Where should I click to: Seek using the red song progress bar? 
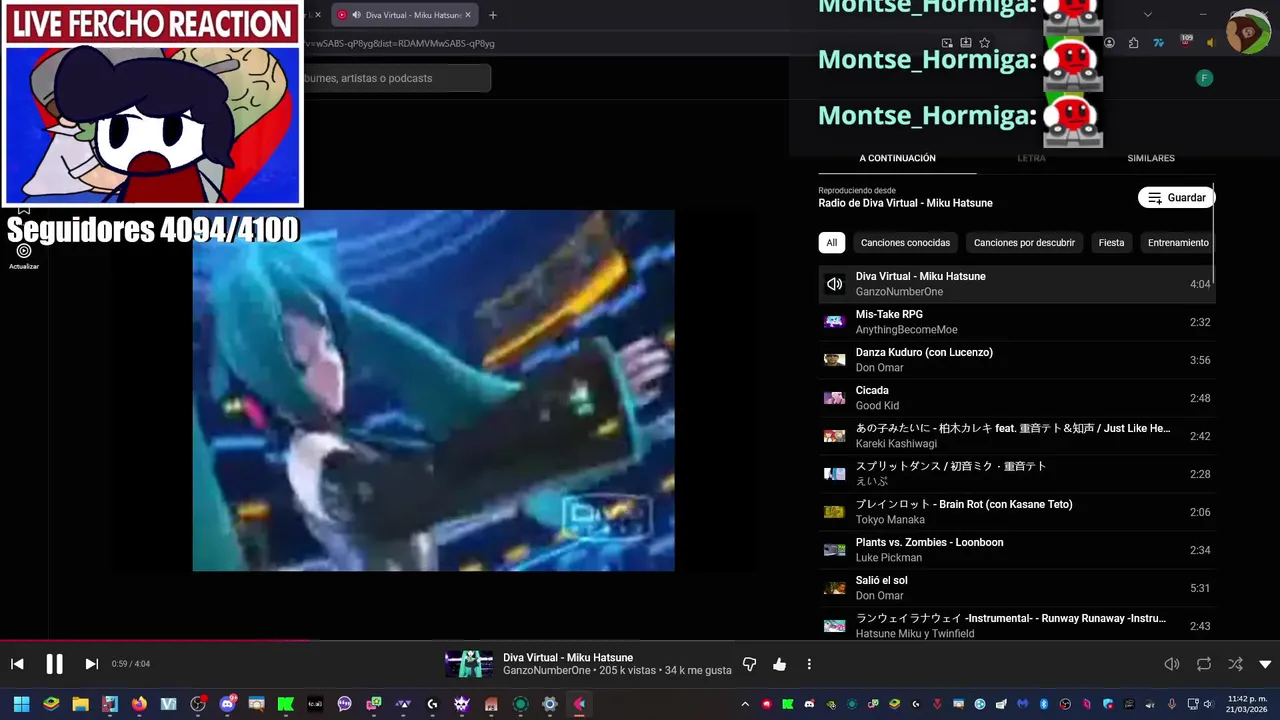[x=155, y=641]
